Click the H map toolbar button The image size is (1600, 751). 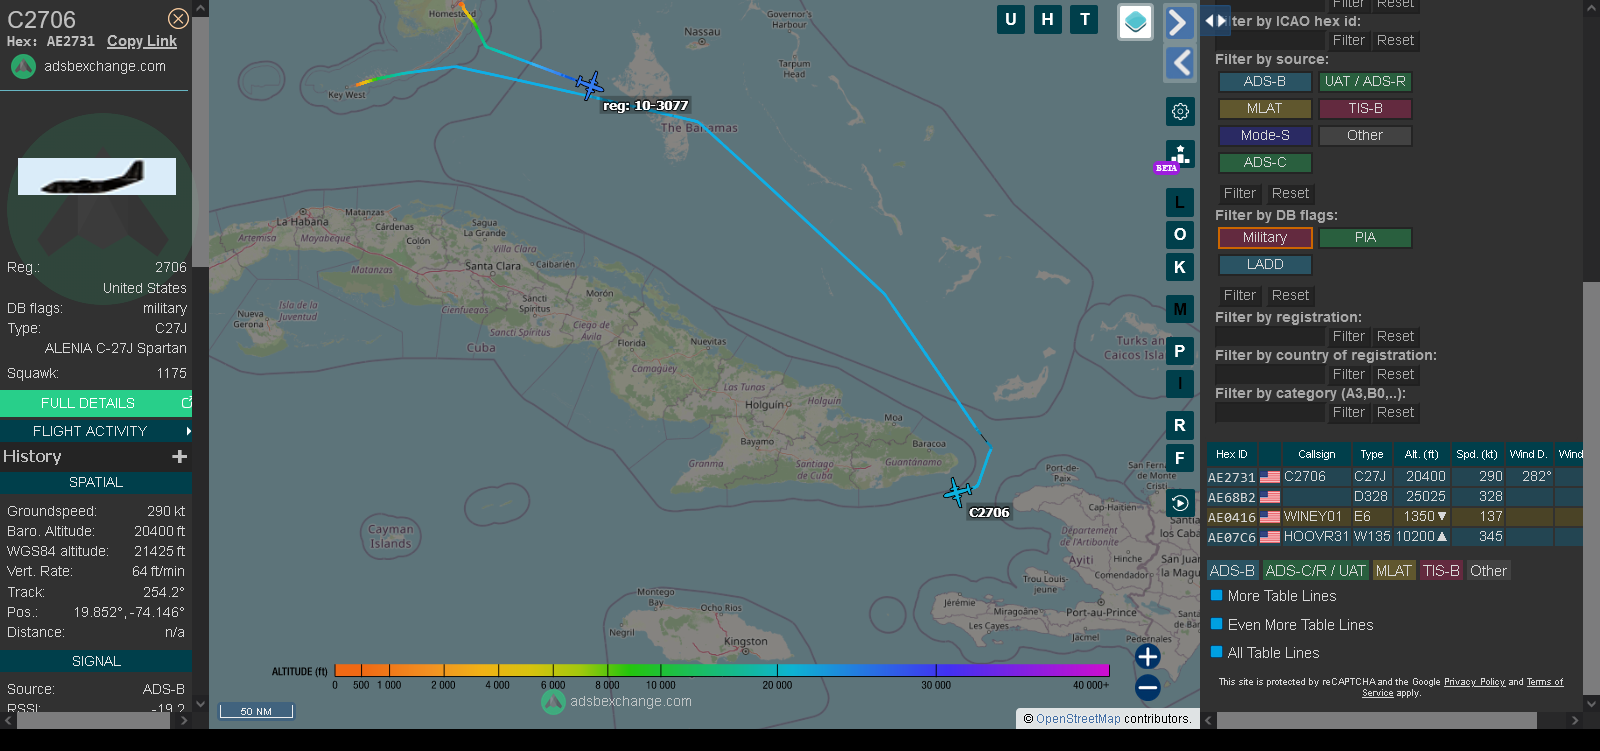click(x=1048, y=19)
